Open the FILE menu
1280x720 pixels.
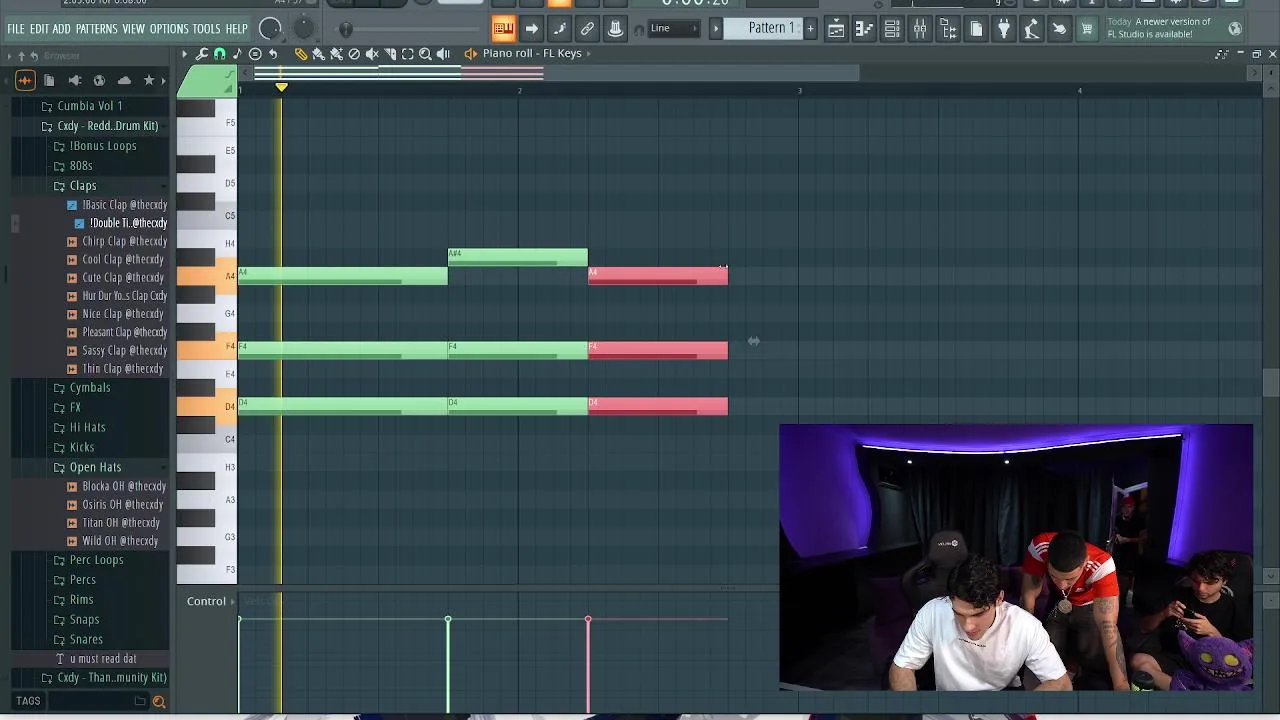(16, 29)
